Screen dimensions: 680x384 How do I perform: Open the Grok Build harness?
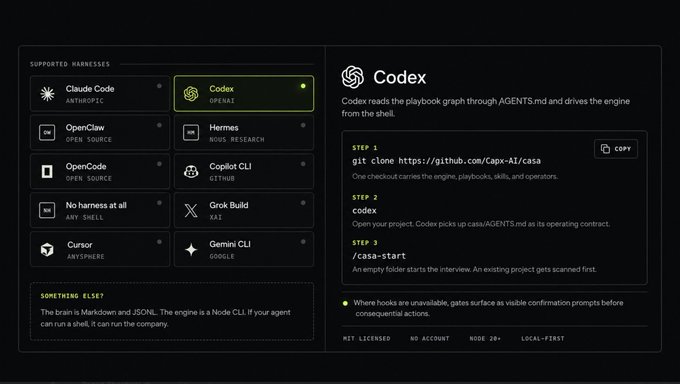244,210
